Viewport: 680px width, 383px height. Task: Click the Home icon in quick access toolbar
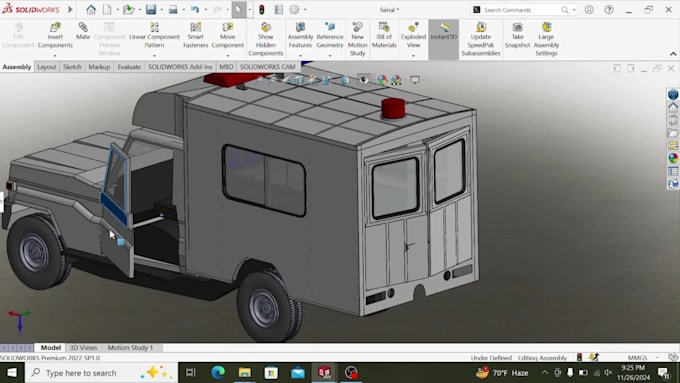coord(91,9)
